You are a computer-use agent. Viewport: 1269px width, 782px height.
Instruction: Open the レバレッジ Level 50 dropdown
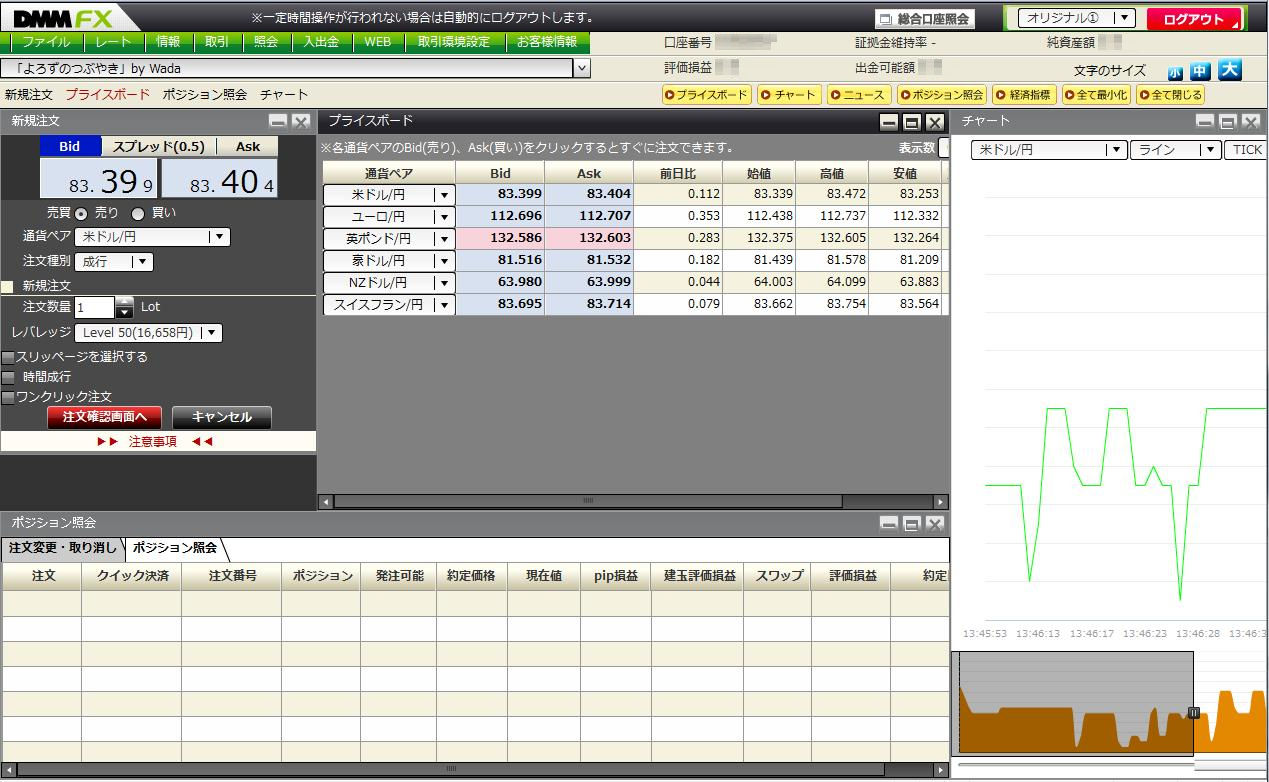coord(148,332)
